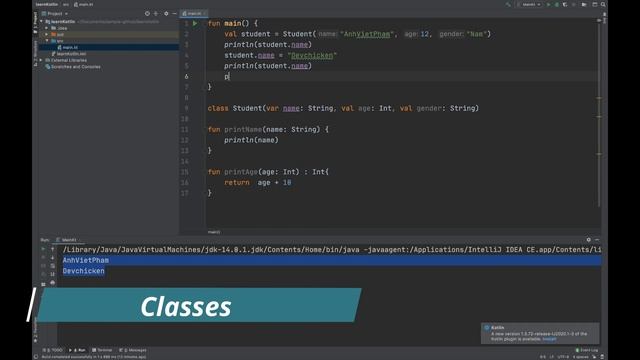Open the main run configuration dropdown
This screenshot has height=360, width=640.
tap(529, 4)
